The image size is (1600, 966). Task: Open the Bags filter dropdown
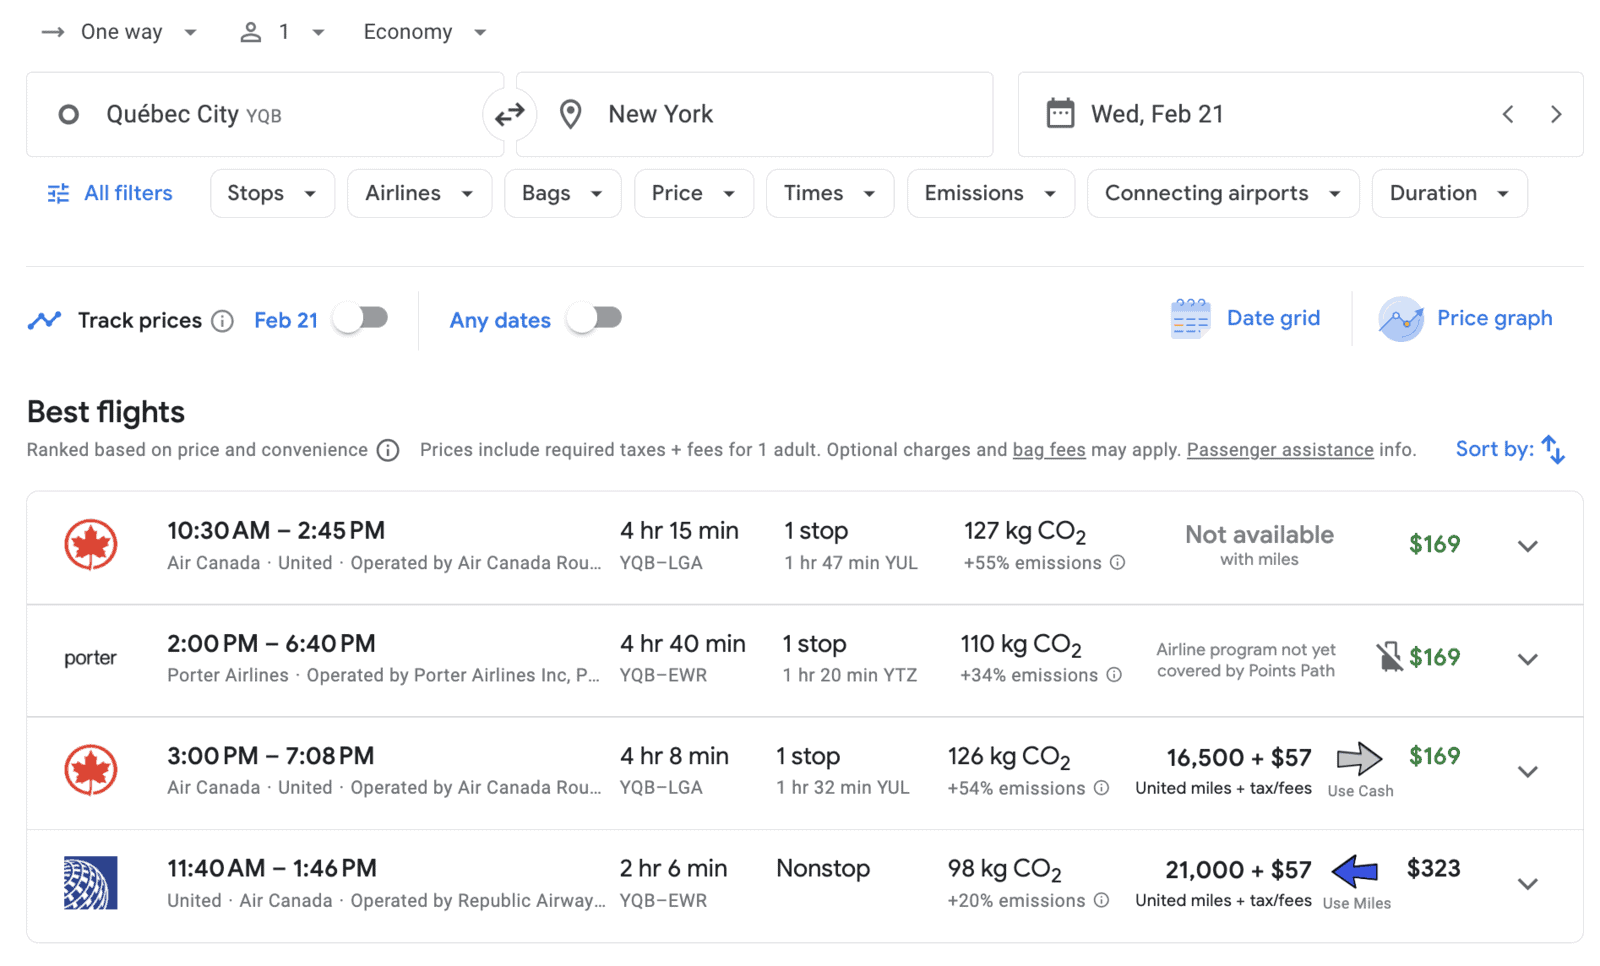point(562,193)
